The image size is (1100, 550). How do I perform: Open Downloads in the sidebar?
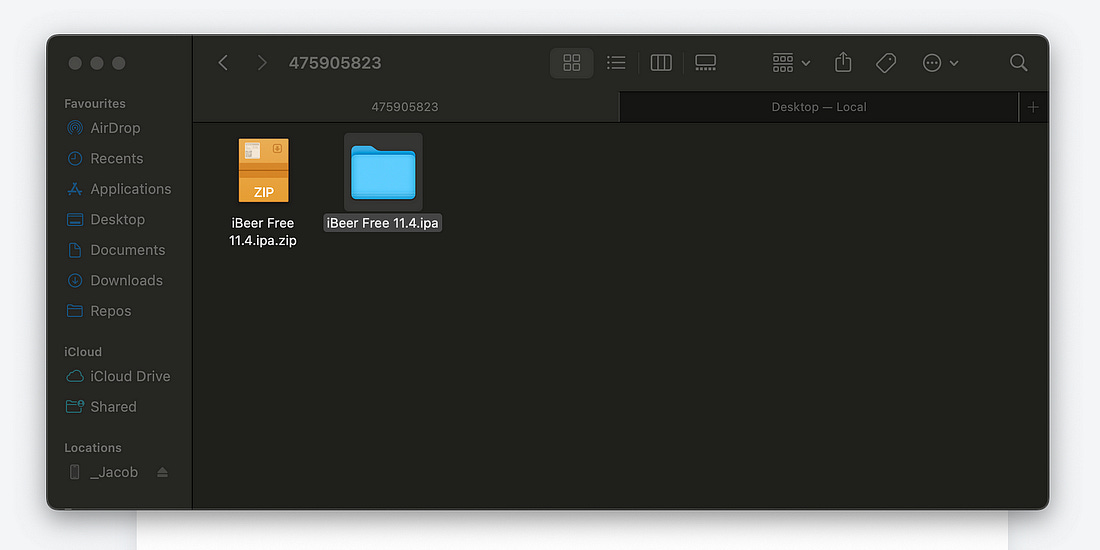coord(114,281)
